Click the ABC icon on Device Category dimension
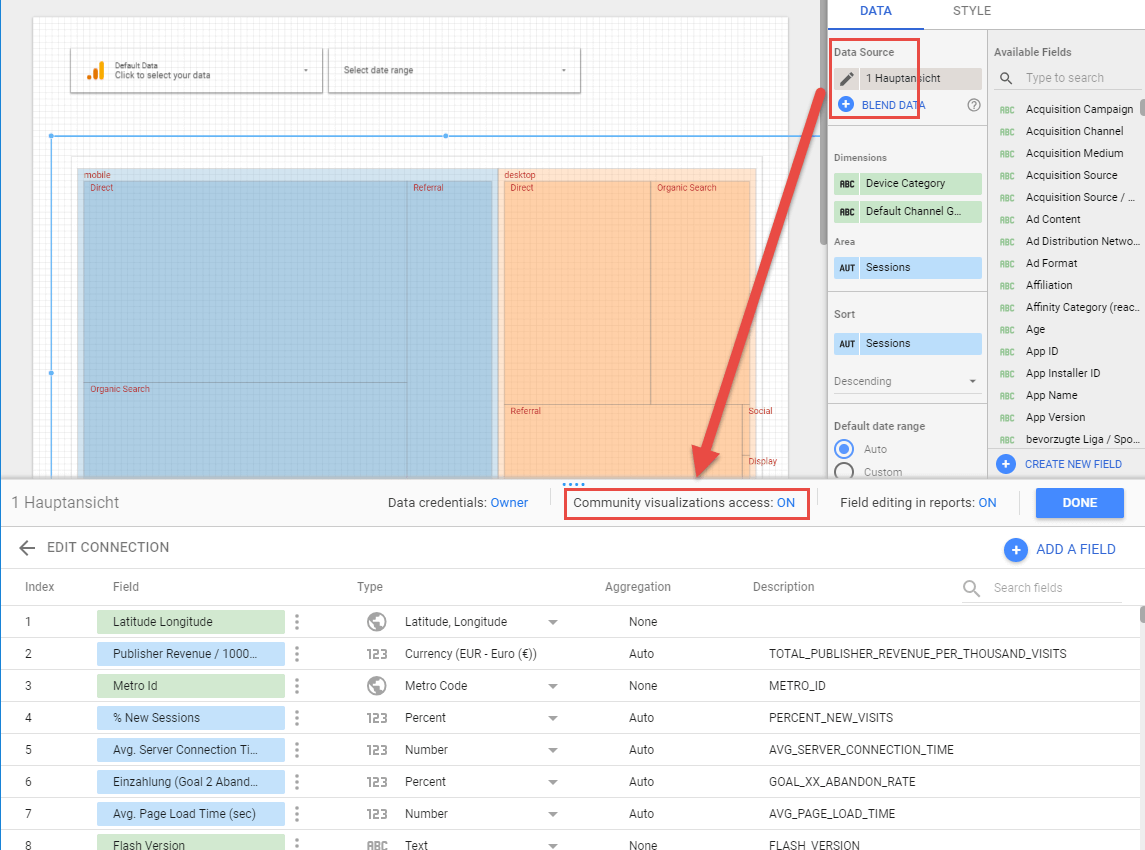The height and width of the screenshot is (850, 1145). click(x=846, y=184)
